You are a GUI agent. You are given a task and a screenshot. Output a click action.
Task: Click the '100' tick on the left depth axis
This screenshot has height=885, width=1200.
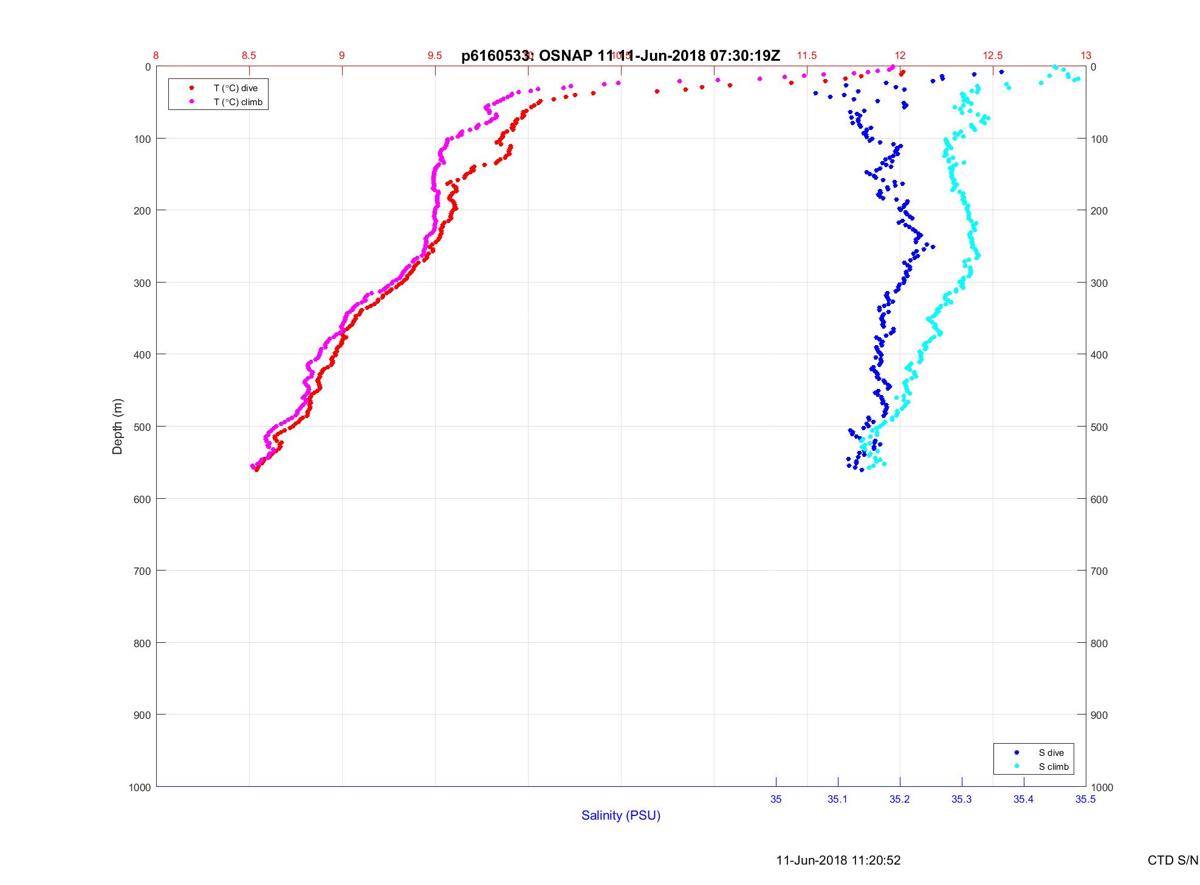click(141, 139)
